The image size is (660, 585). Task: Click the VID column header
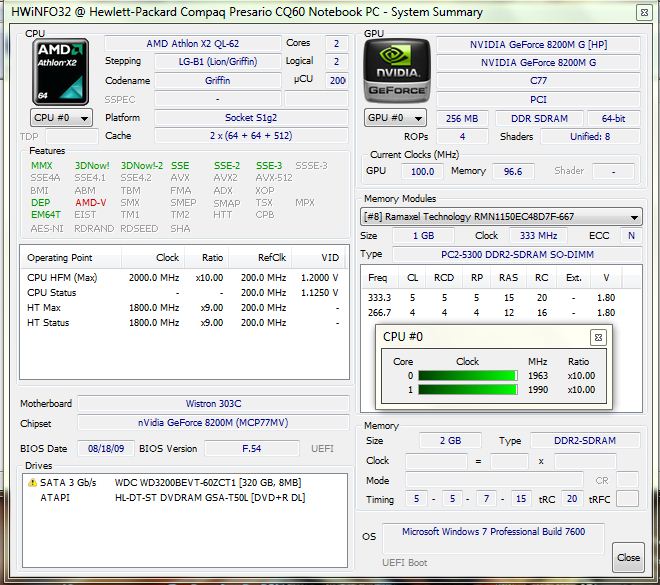point(319,258)
